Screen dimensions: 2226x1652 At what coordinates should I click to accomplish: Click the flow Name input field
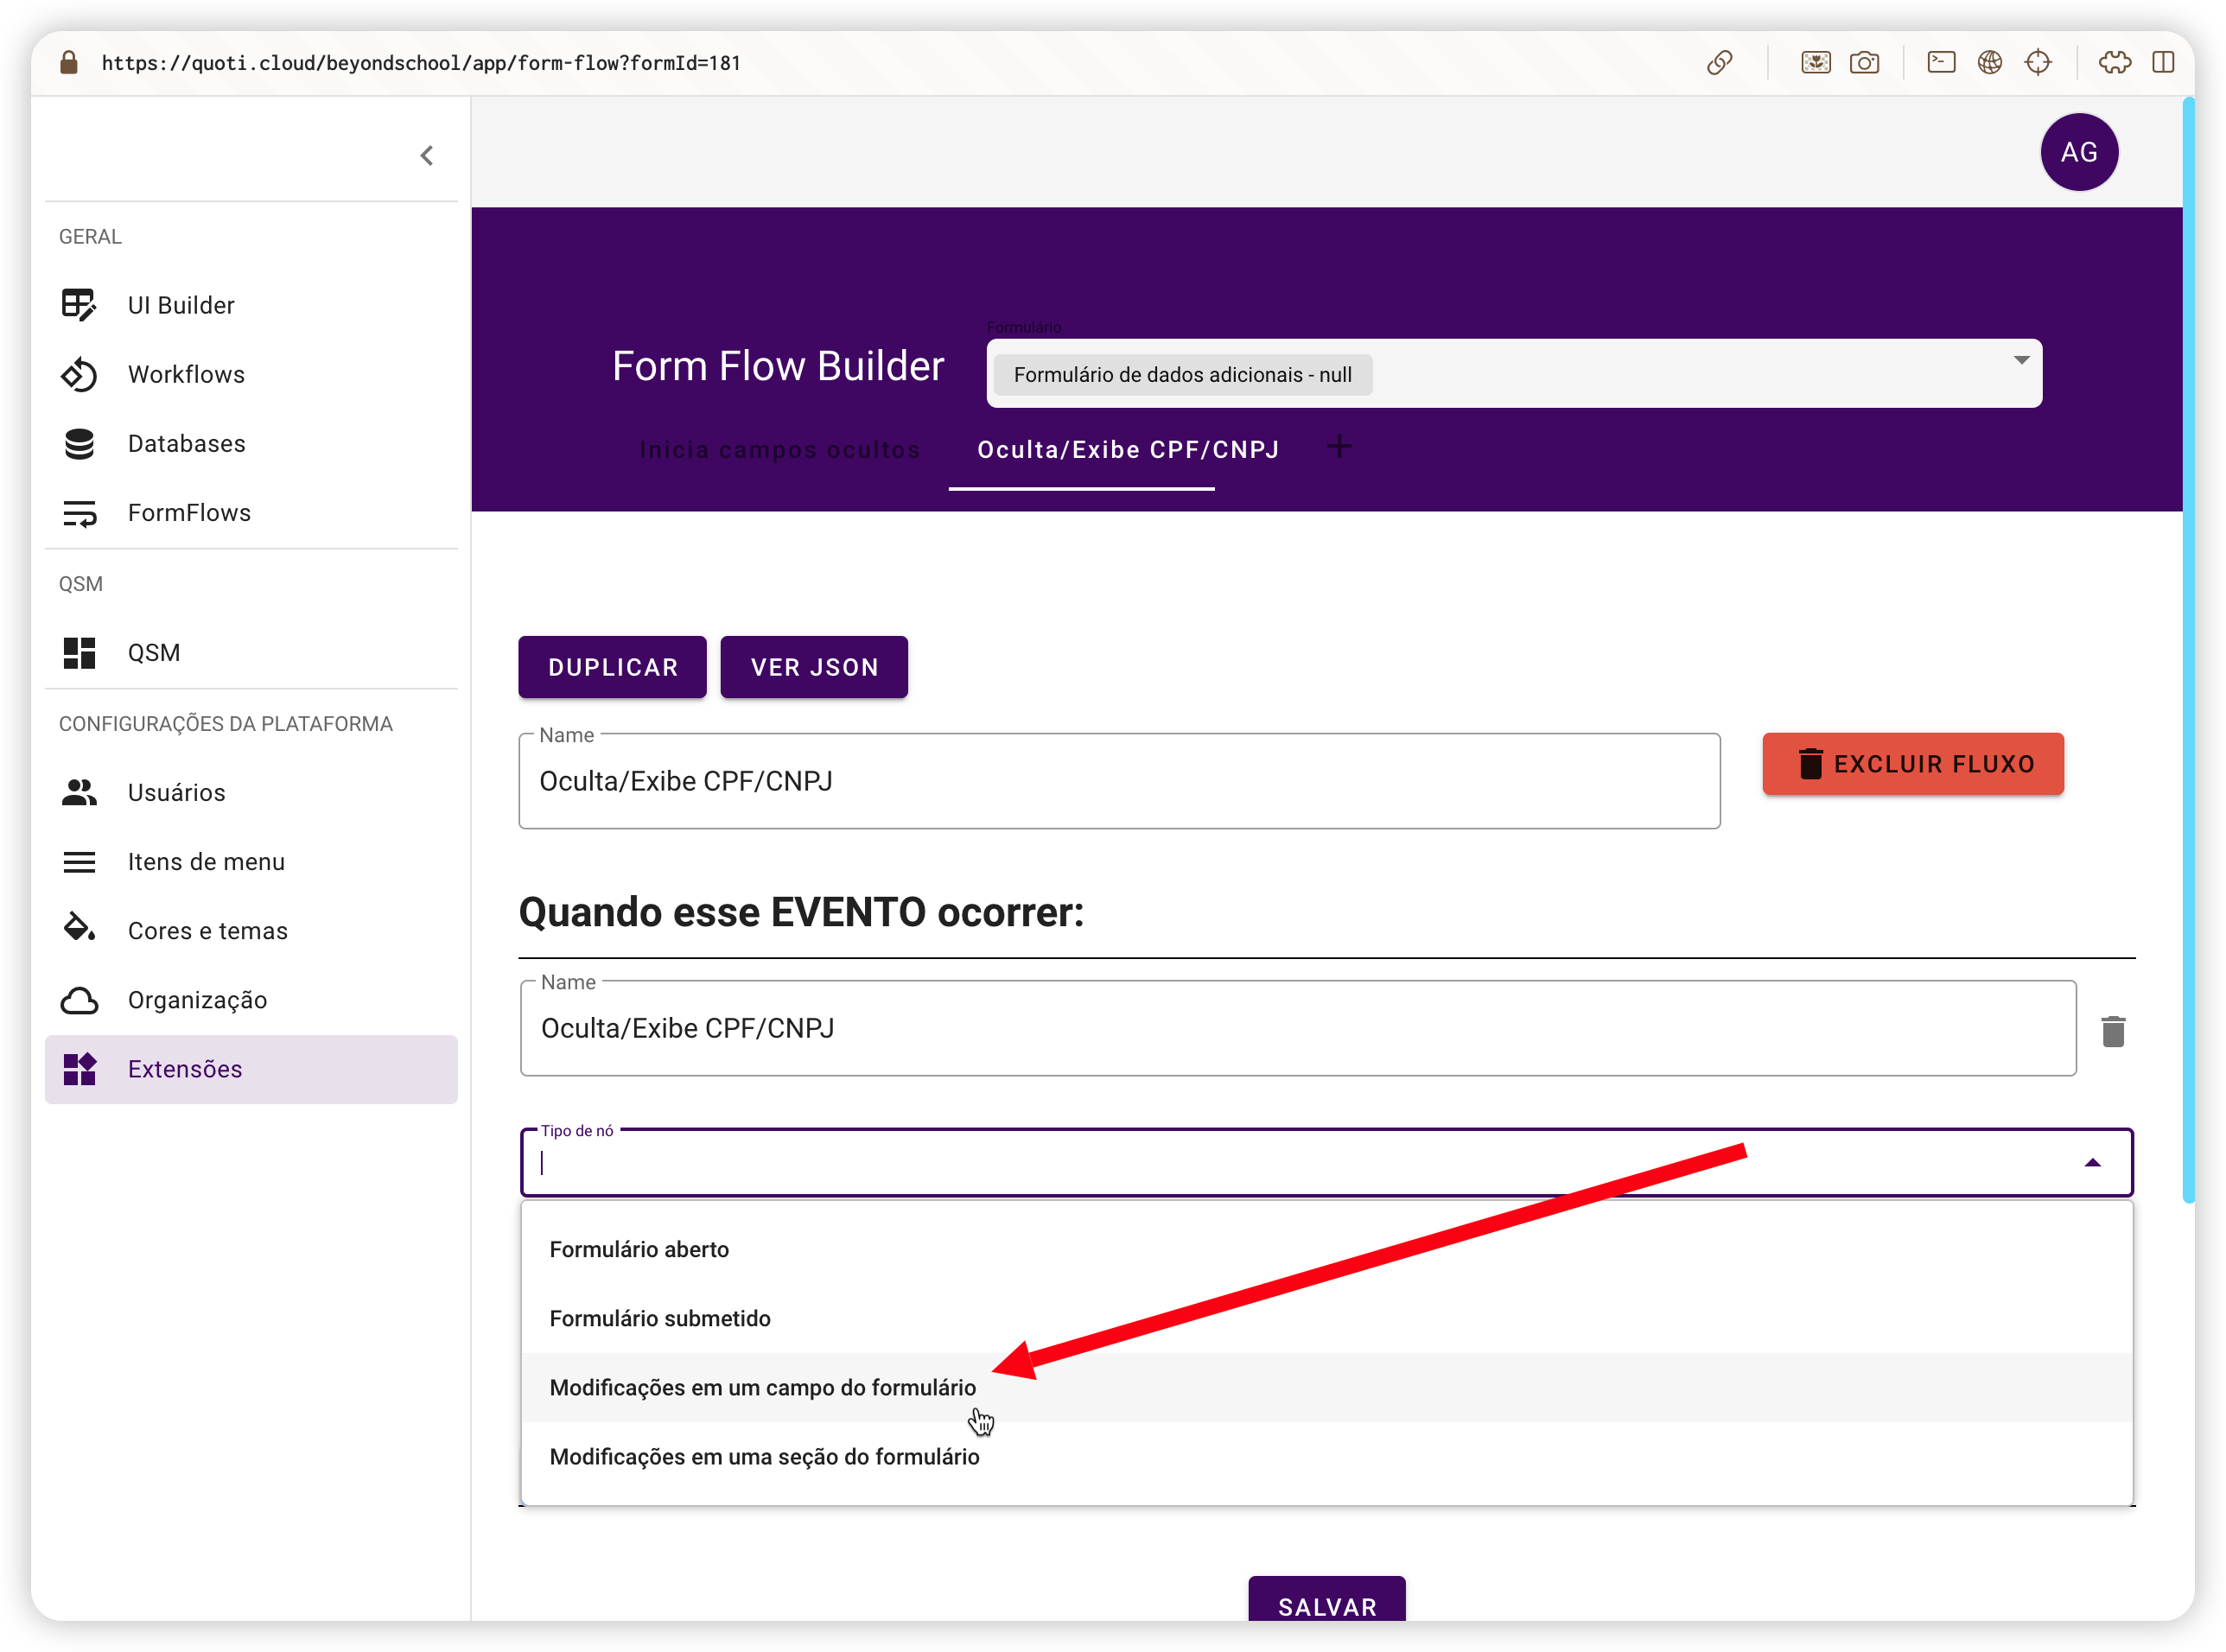click(x=1118, y=782)
